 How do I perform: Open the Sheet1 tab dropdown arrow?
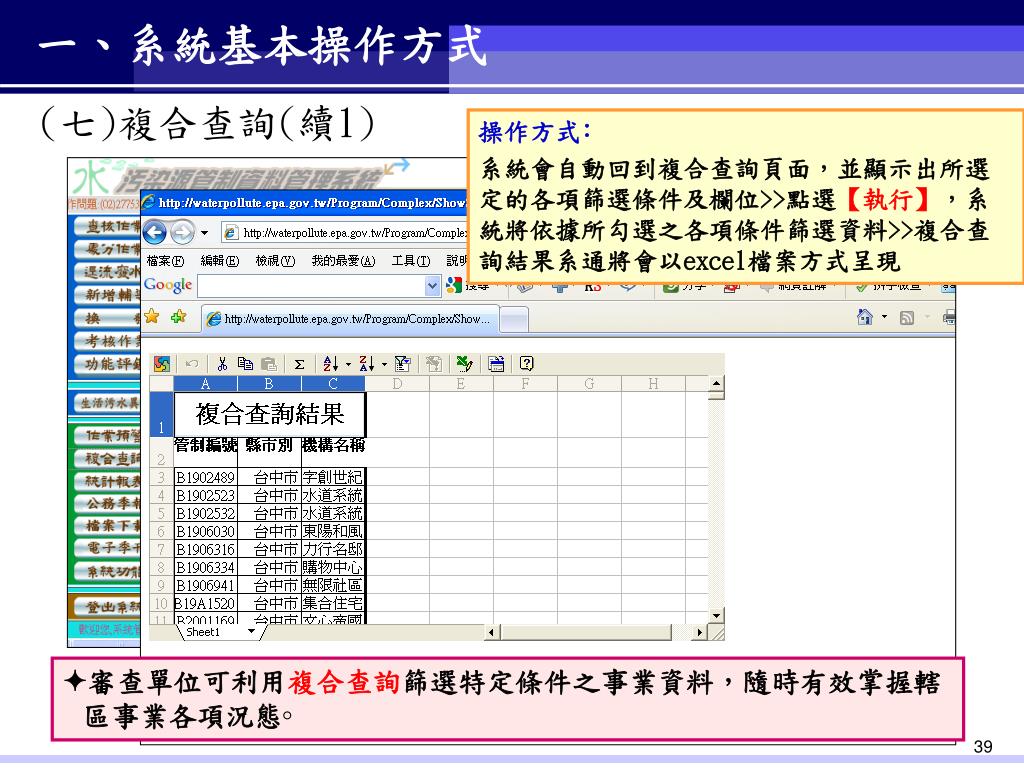click(x=251, y=632)
